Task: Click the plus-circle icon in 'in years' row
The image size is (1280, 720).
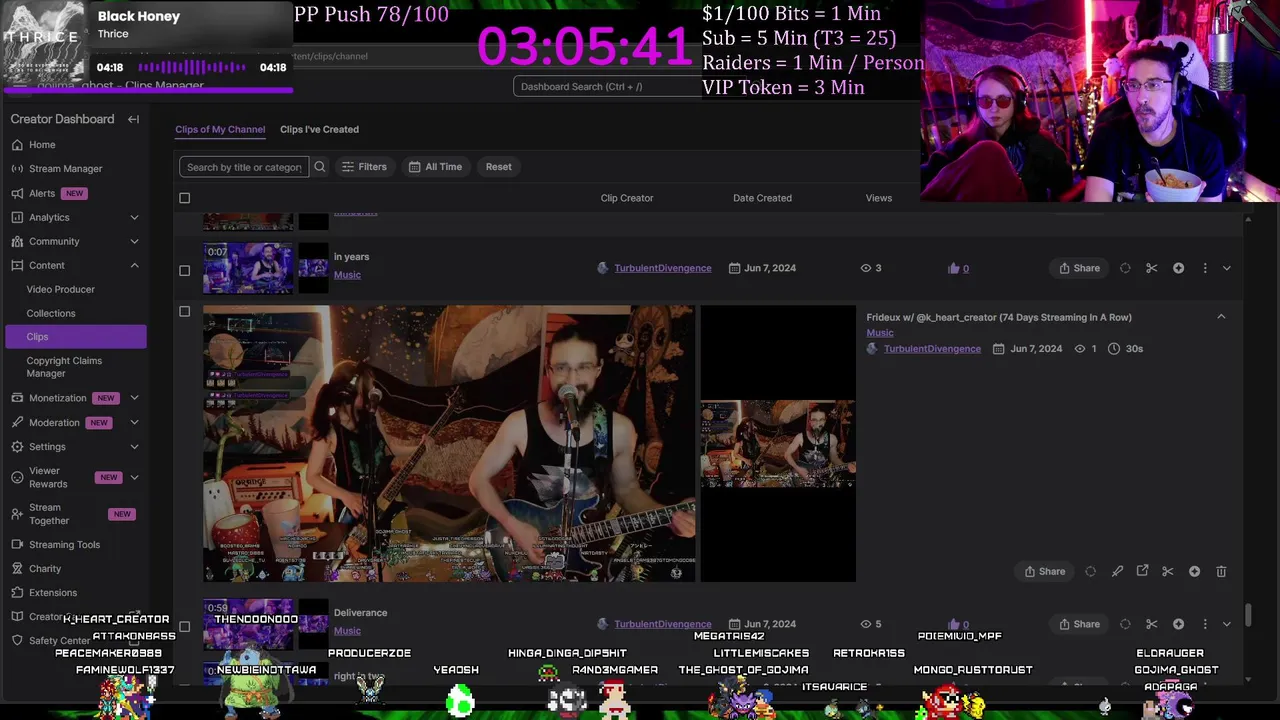Action: (x=1178, y=268)
